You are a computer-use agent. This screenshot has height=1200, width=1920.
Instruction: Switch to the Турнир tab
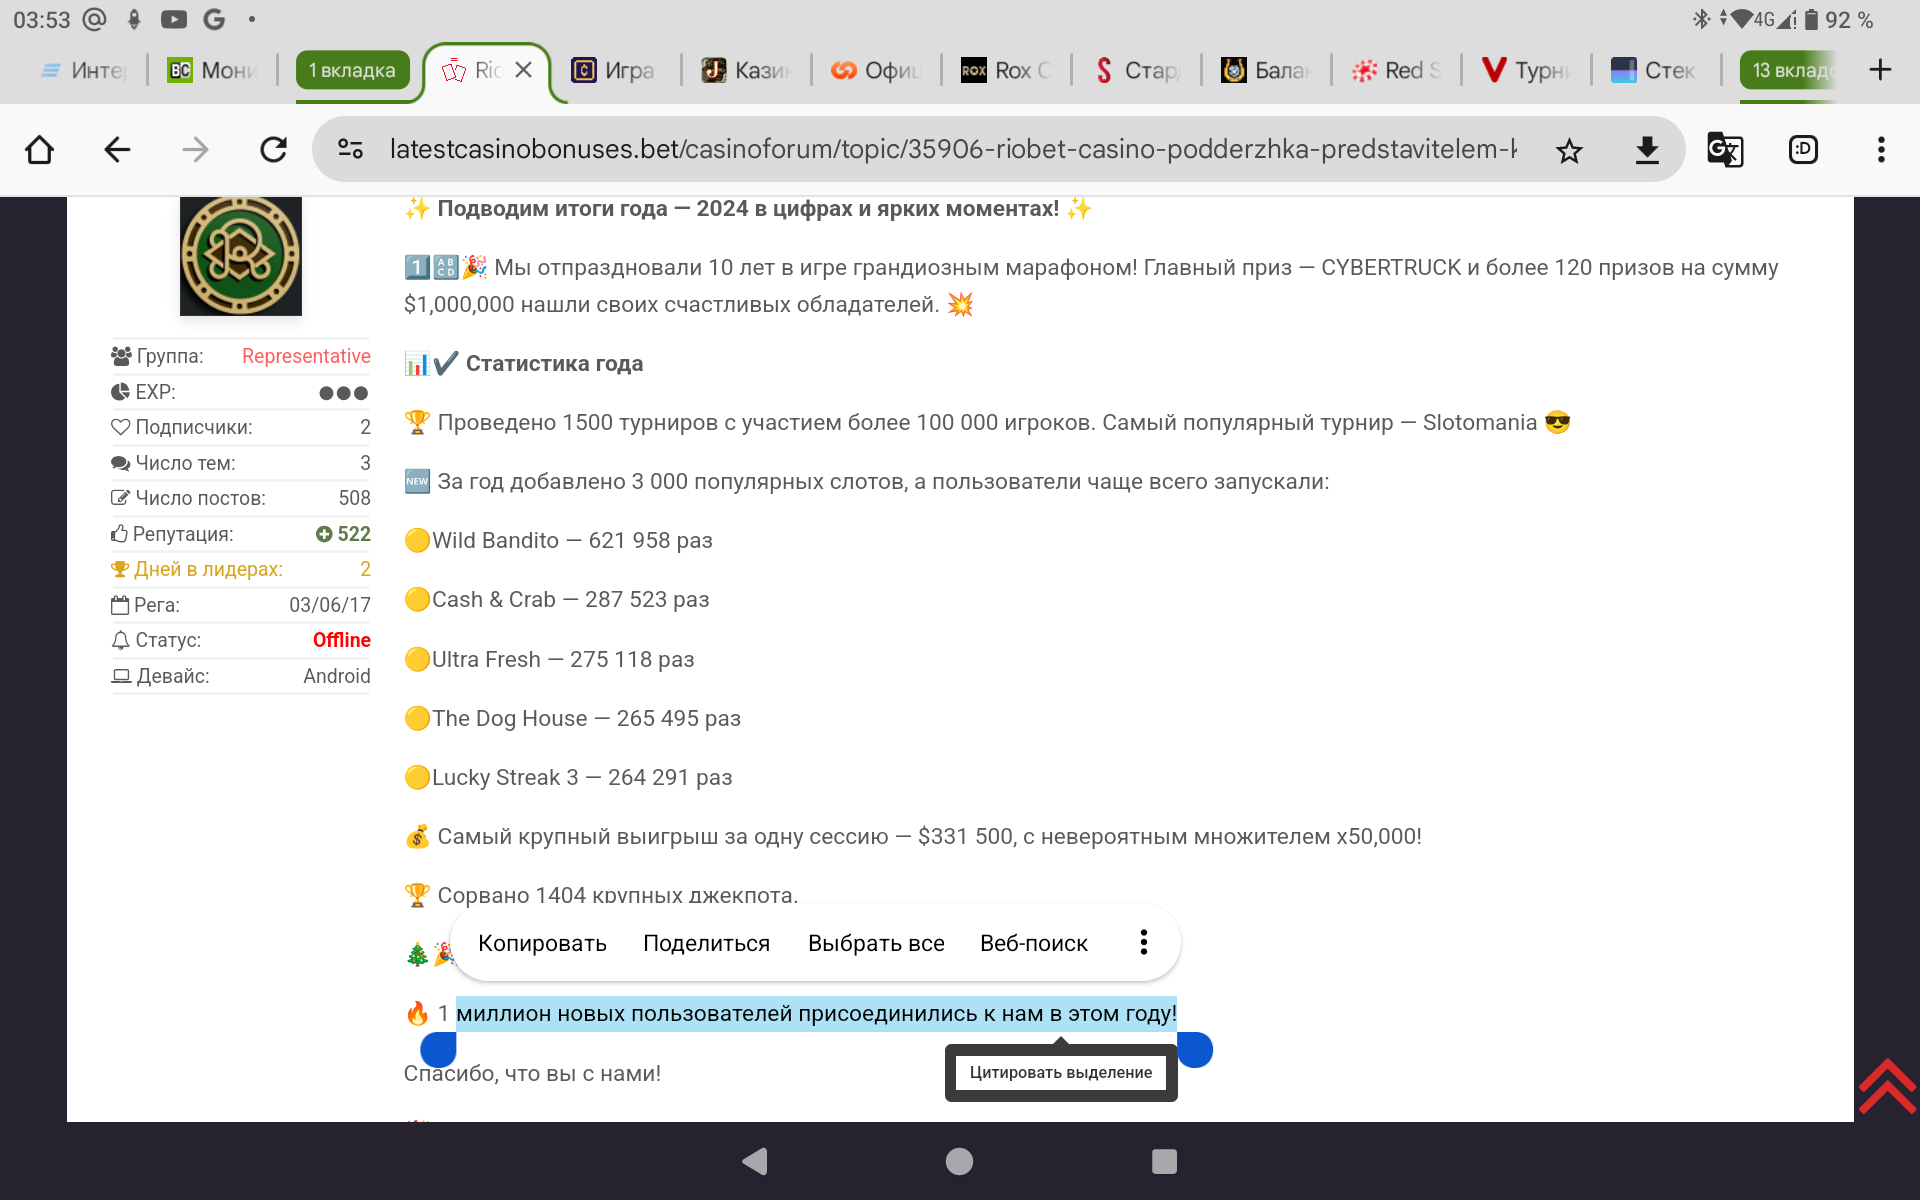click(1526, 70)
